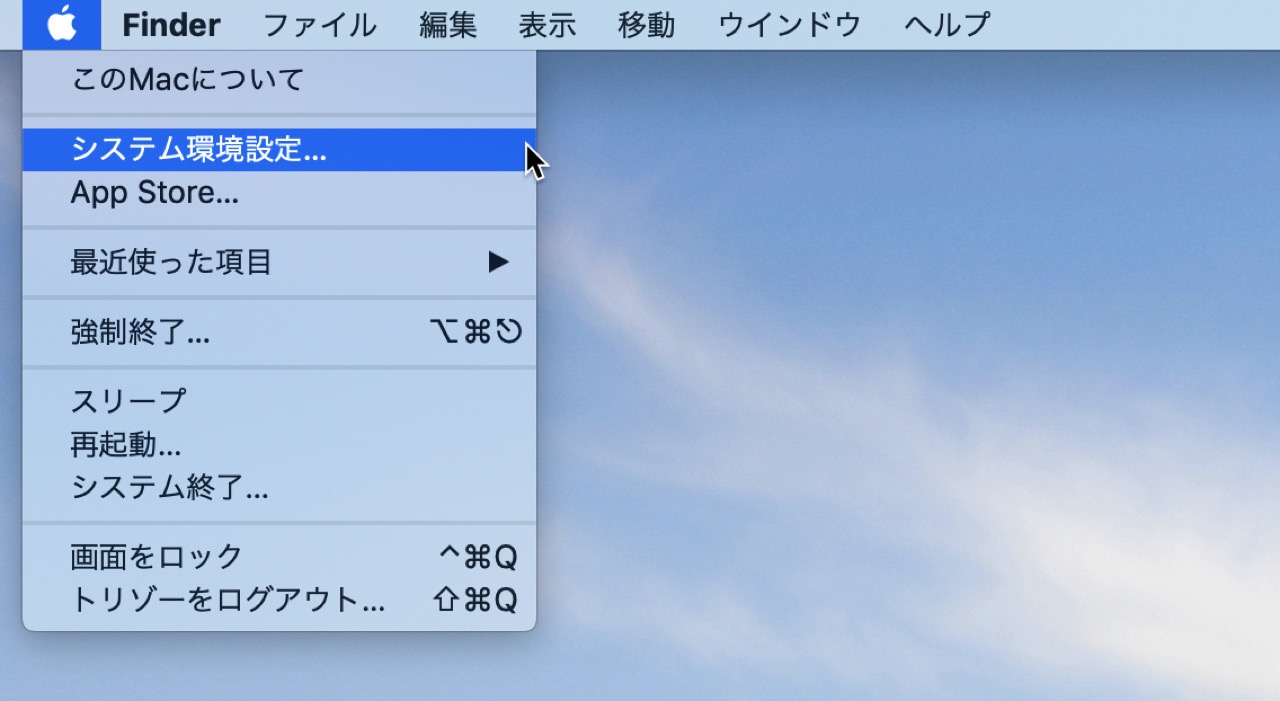The width and height of the screenshot is (1280, 701).
Task: Choose システム環境設定... menu item
Action: click(279, 150)
